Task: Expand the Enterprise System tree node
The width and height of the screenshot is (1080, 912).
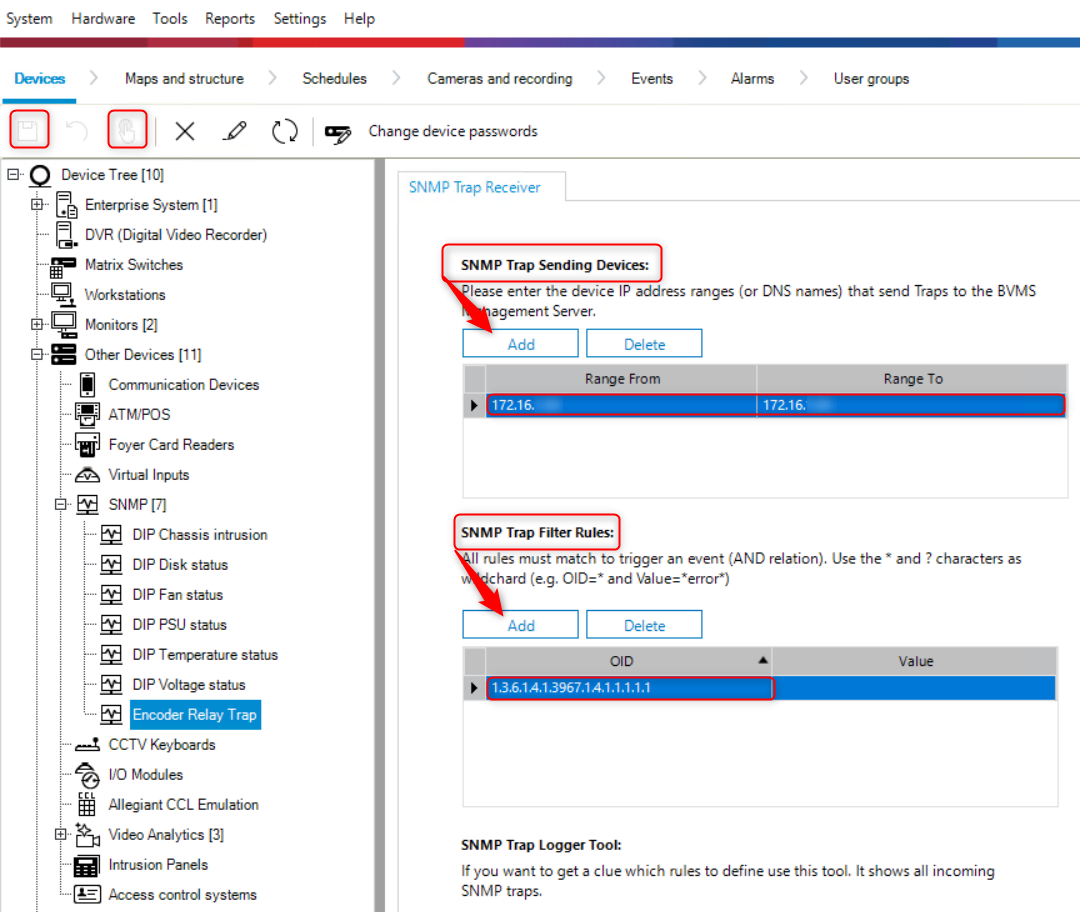Action: tap(38, 205)
